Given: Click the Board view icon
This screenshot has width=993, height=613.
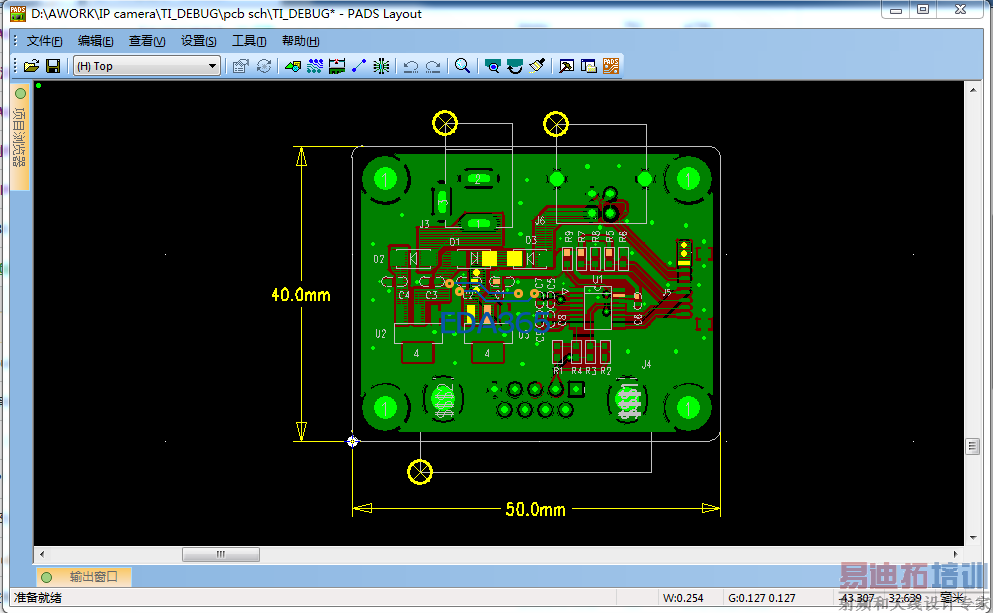Looking at the screenshot, I should point(492,66).
